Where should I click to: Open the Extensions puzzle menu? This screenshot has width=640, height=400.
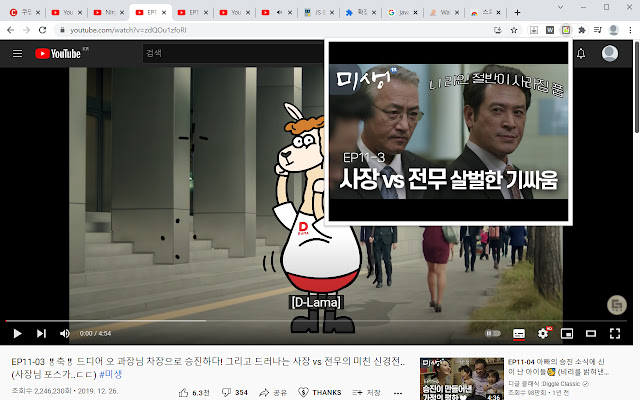[x=582, y=30]
